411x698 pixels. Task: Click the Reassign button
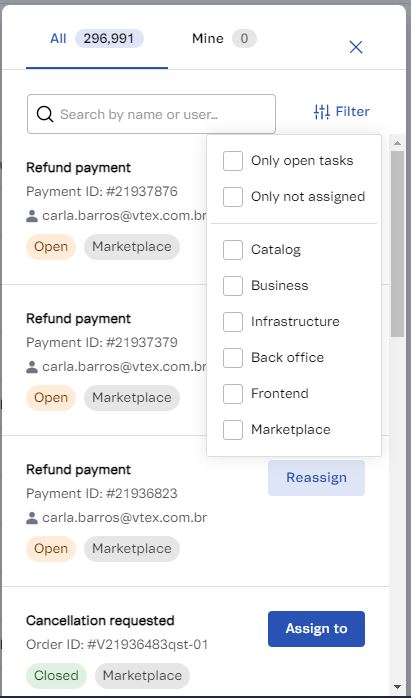[316, 478]
